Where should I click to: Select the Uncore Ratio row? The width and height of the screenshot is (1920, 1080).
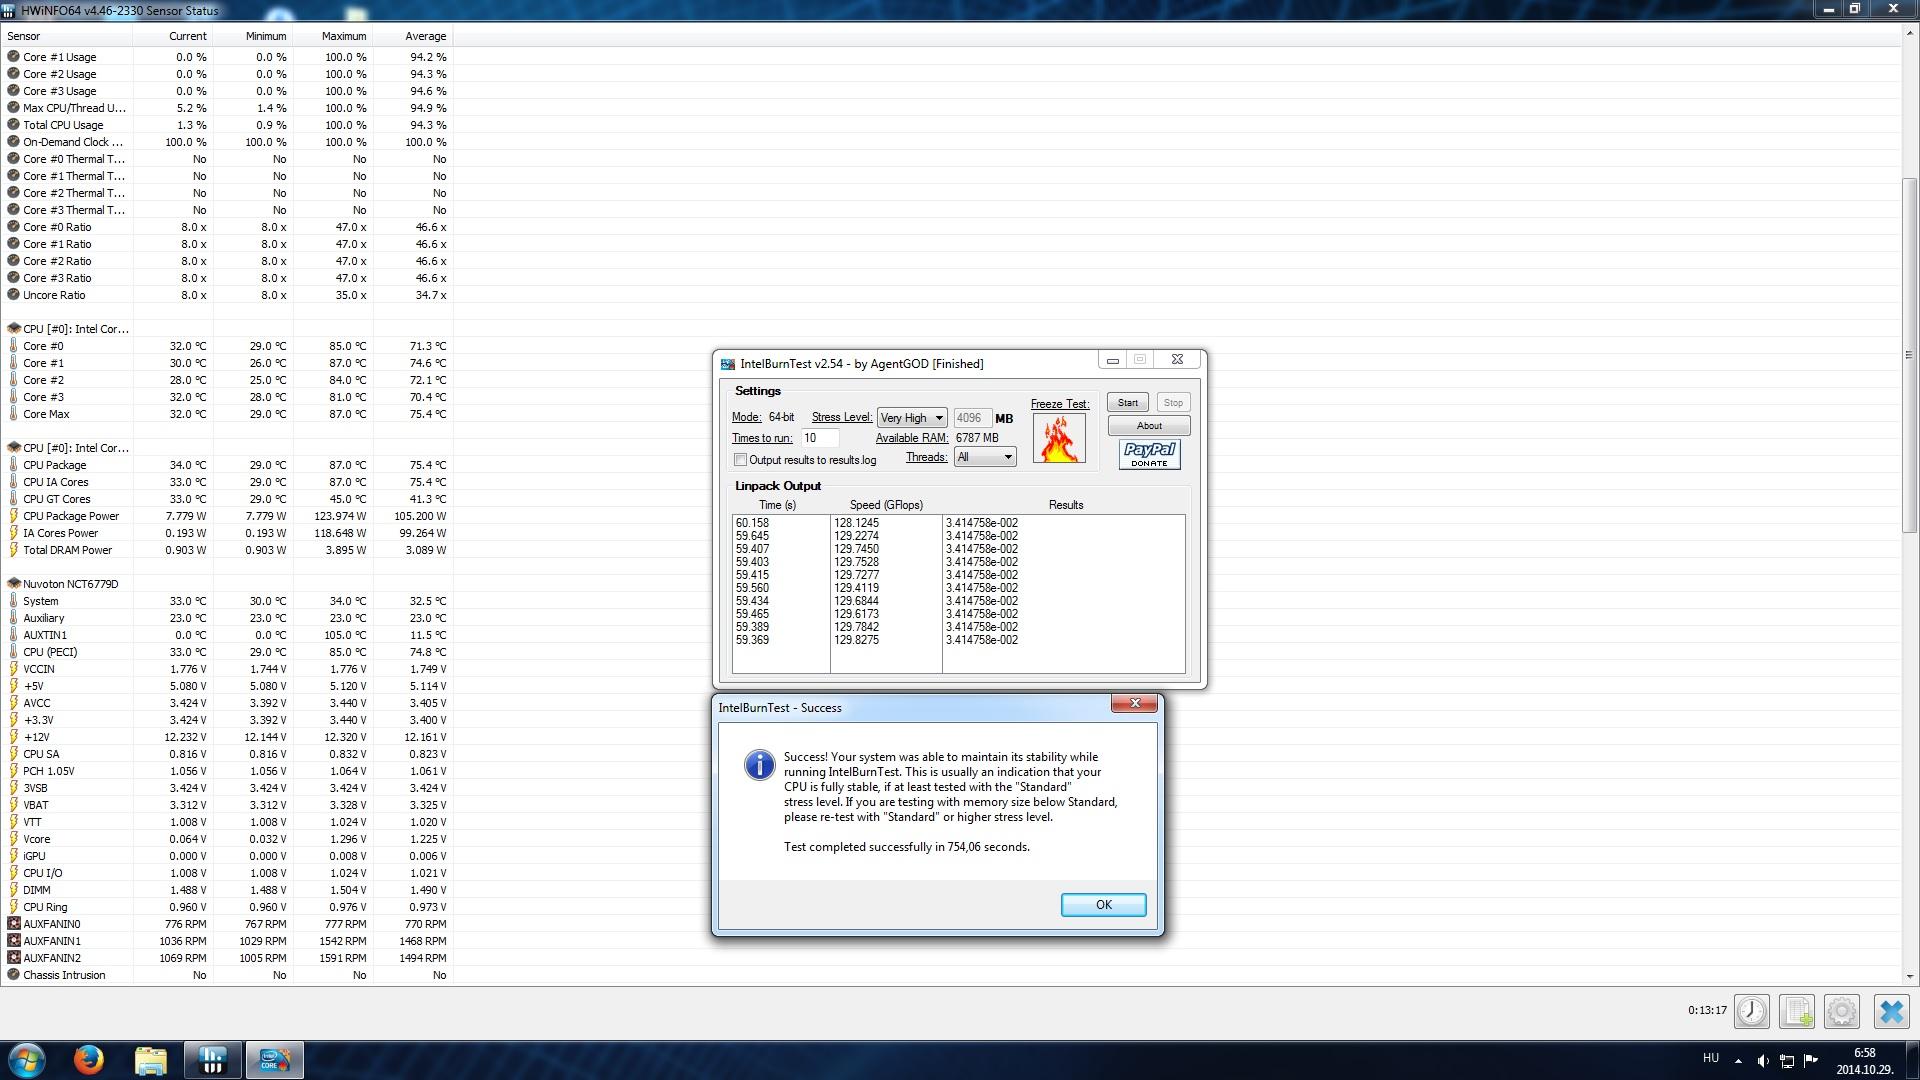tap(227, 295)
